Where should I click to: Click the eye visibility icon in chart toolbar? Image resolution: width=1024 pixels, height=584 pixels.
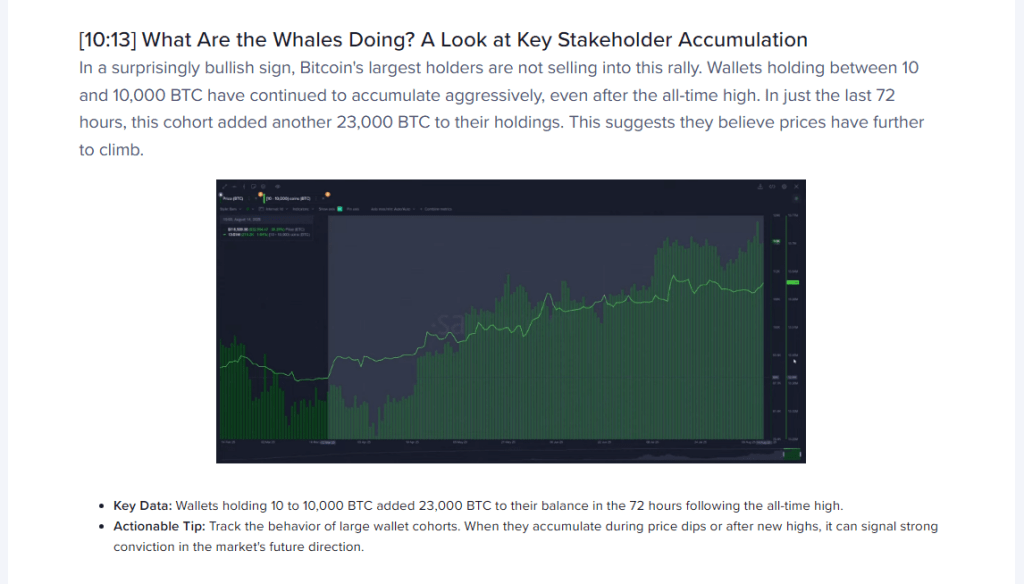click(x=277, y=186)
